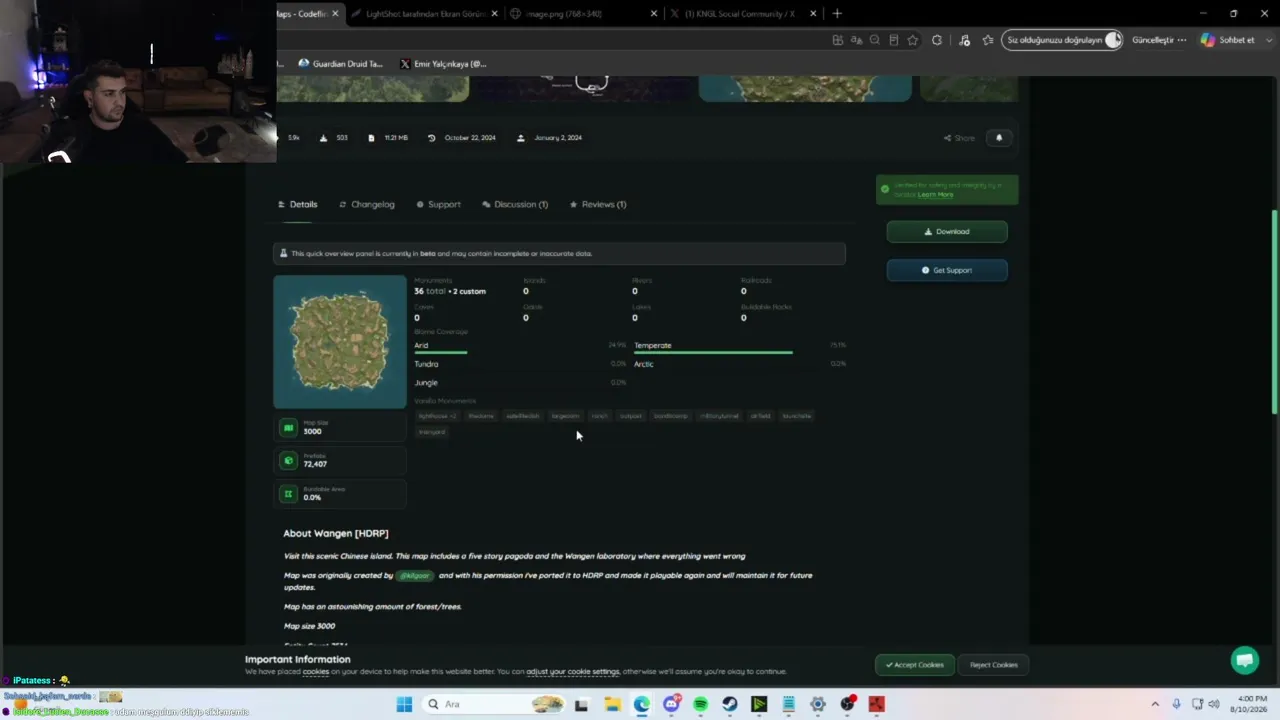Viewport: 1280px width, 720px height.
Task: Click the green Download button
Action: (x=947, y=231)
